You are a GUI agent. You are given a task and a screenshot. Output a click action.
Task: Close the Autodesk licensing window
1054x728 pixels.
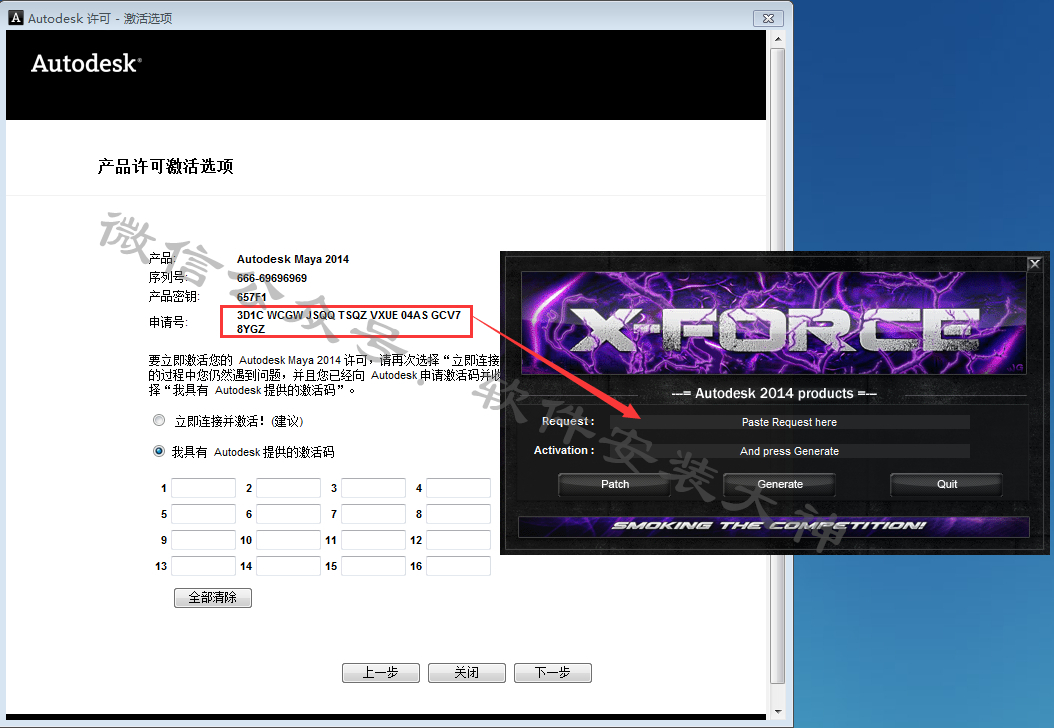click(768, 18)
